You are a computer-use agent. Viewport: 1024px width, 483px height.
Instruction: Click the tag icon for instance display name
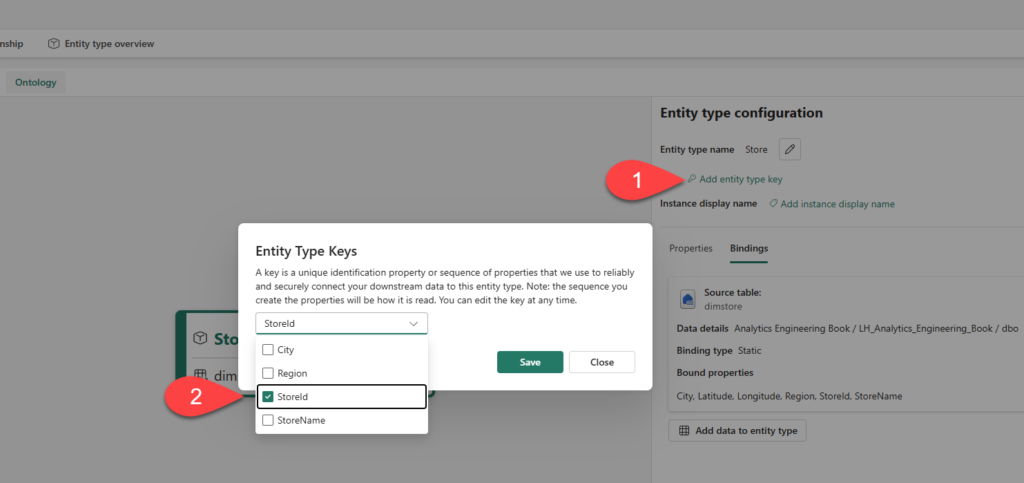pos(773,204)
